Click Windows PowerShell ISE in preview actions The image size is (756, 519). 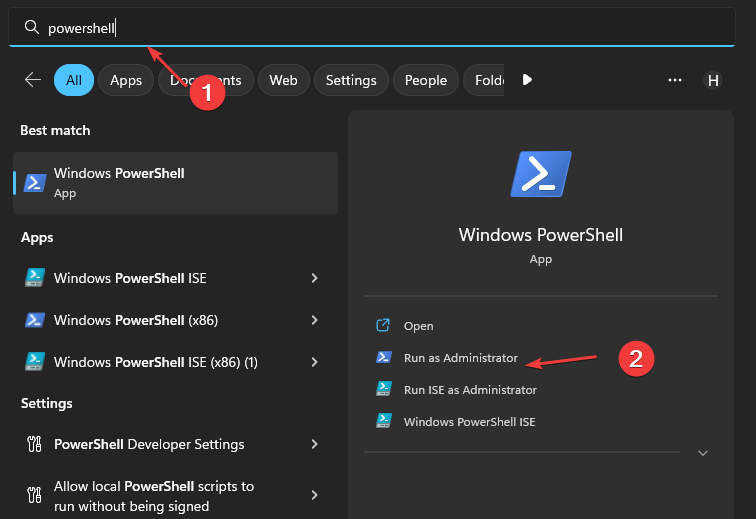coord(470,422)
